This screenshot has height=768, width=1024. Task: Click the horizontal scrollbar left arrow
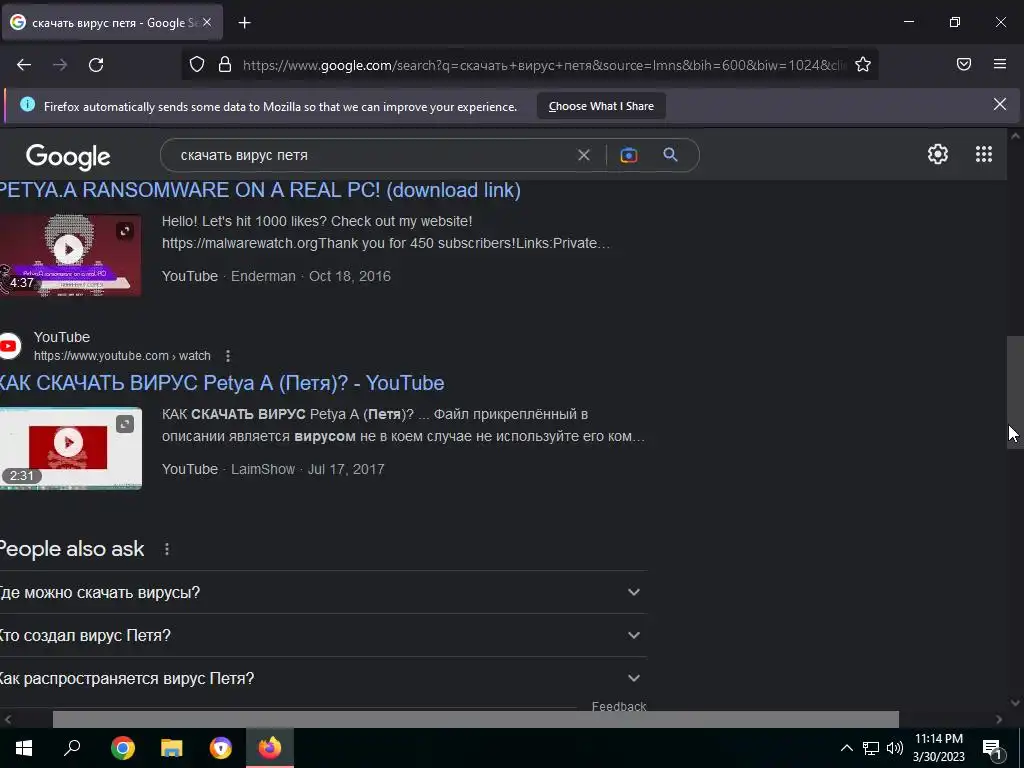pyautogui.click(x=8, y=719)
